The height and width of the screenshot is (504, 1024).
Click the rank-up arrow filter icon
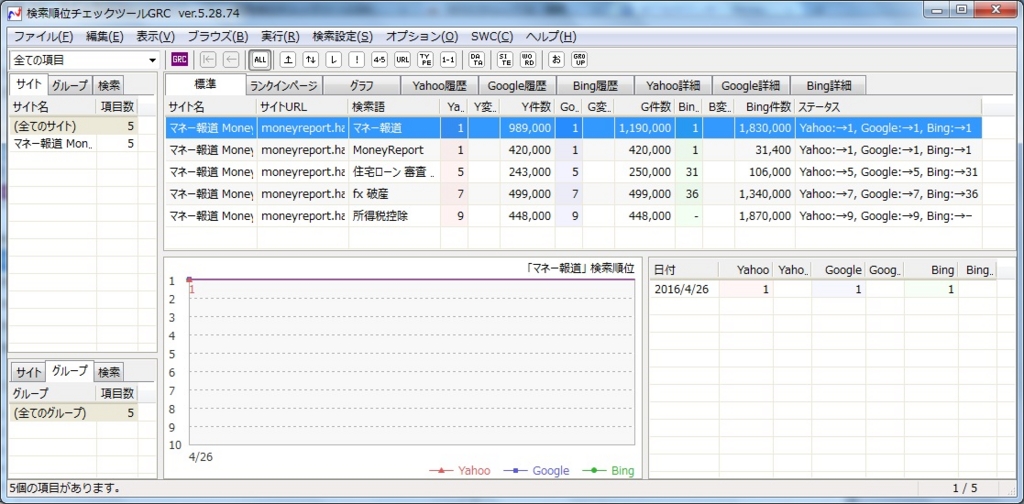tap(288, 60)
